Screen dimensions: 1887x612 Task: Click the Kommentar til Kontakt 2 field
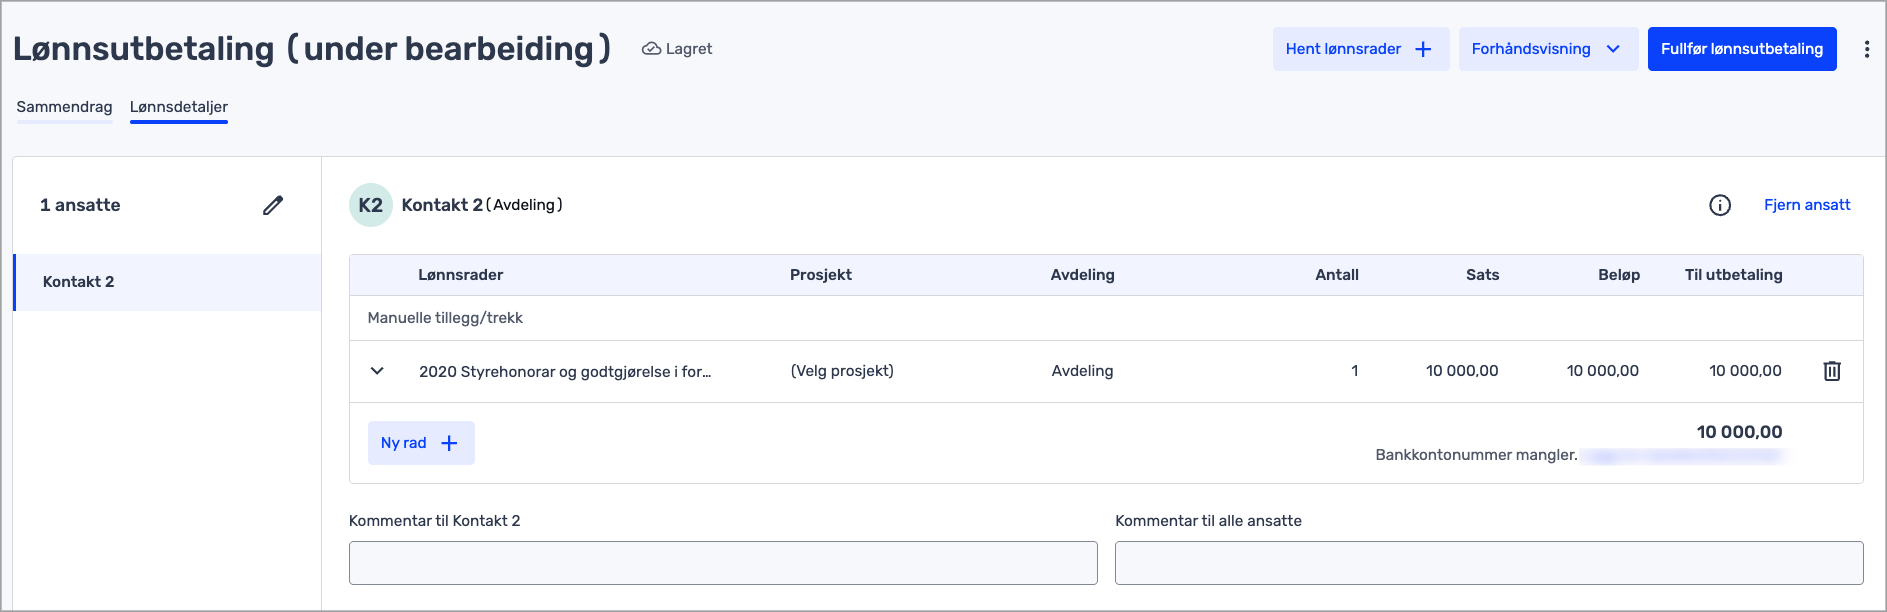pos(722,563)
